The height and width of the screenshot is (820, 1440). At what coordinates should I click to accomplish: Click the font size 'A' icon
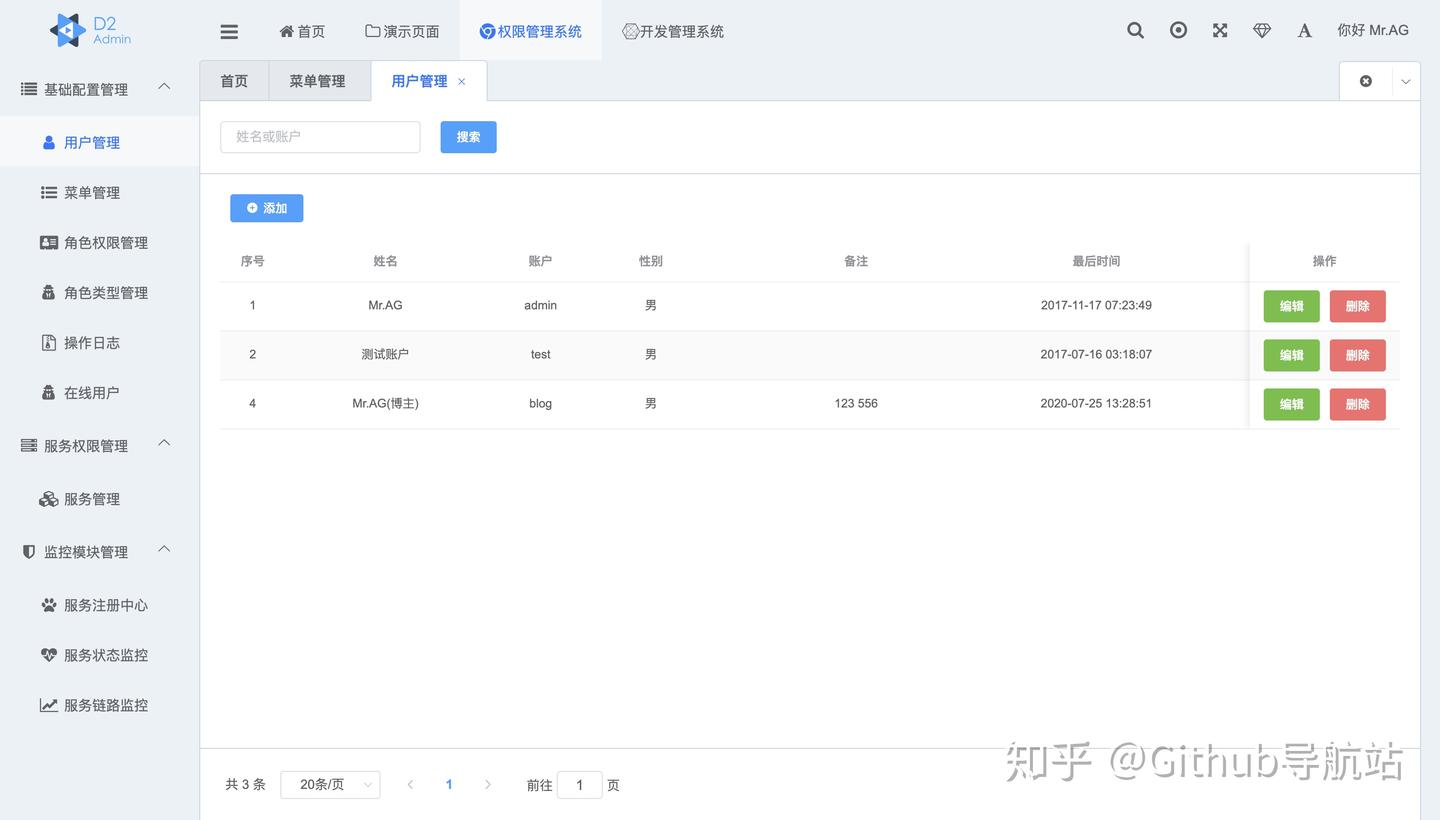point(1304,30)
